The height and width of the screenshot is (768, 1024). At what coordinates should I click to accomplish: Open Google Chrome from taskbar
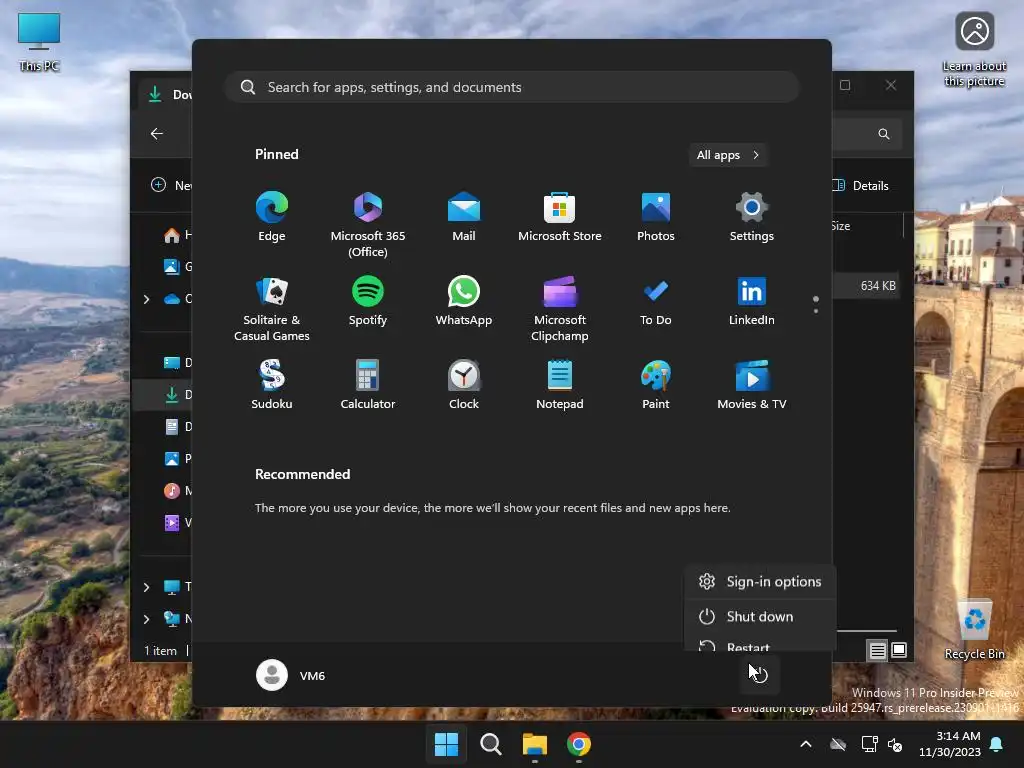click(579, 744)
